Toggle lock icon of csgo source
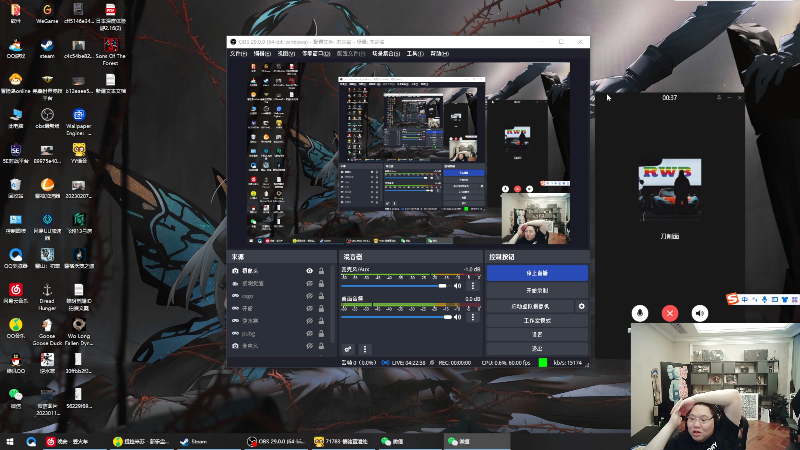800x450 pixels. pyautogui.click(x=321, y=296)
